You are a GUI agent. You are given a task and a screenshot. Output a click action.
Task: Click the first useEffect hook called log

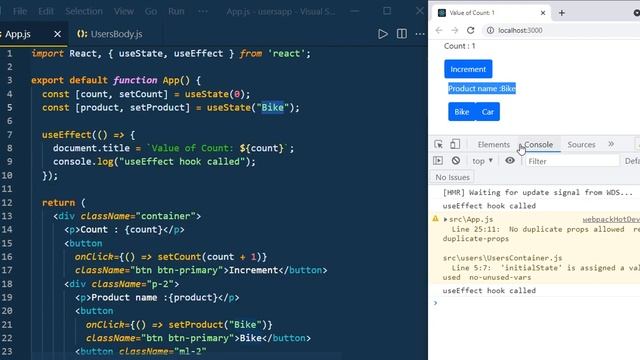[x=489, y=206]
